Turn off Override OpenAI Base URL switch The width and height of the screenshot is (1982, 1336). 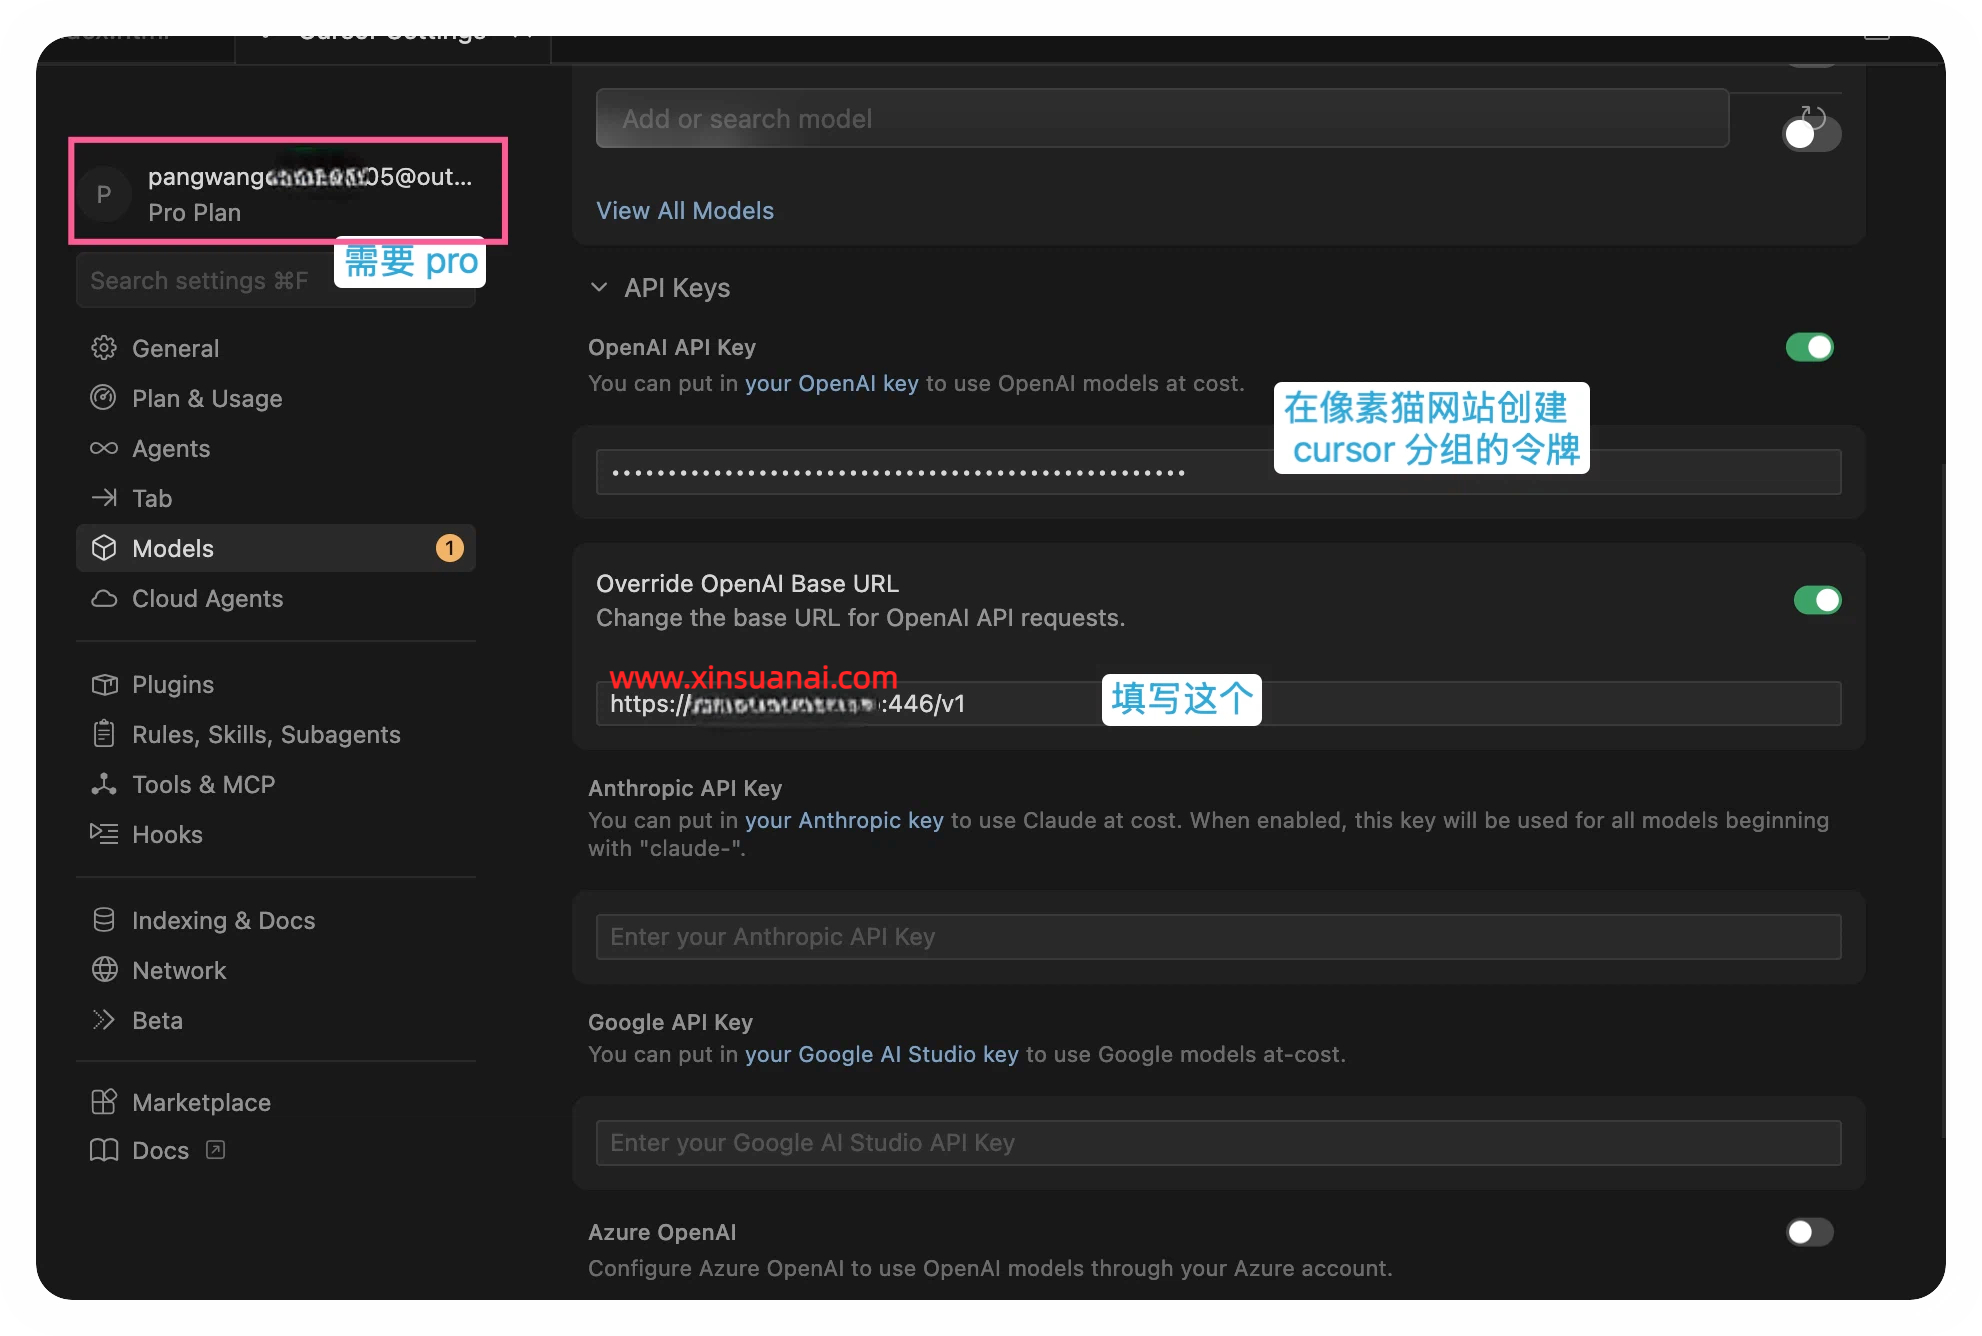[1817, 600]
